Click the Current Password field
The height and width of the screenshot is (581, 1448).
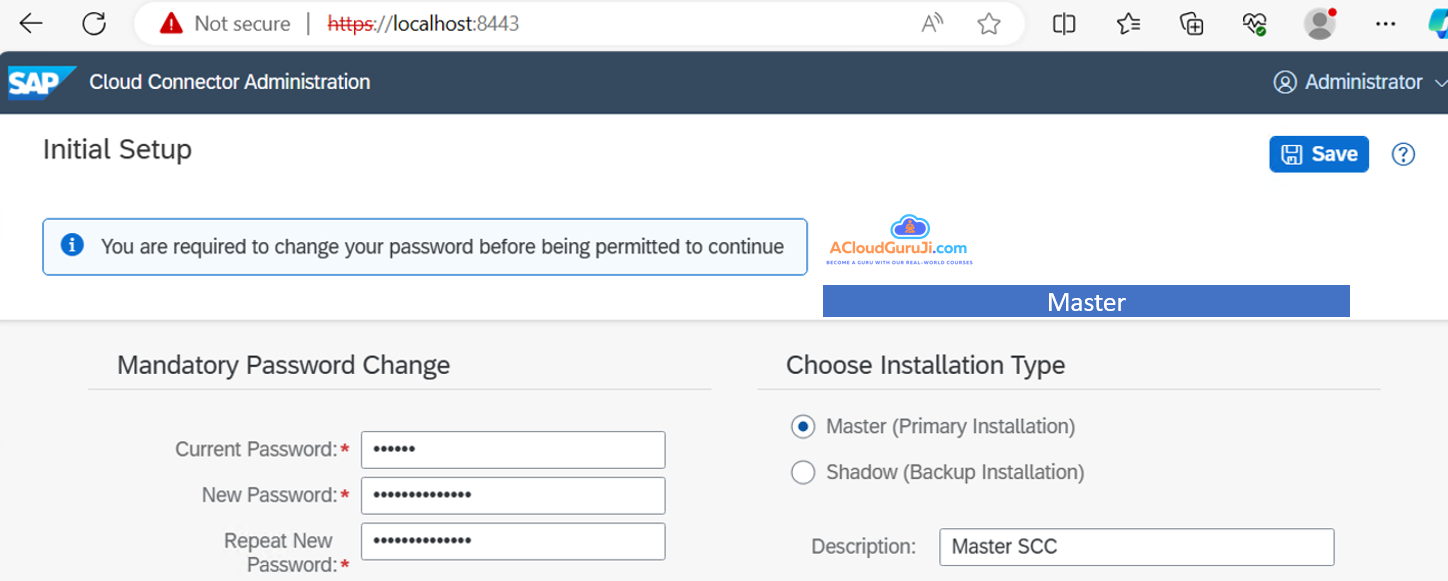pos(513,450)
